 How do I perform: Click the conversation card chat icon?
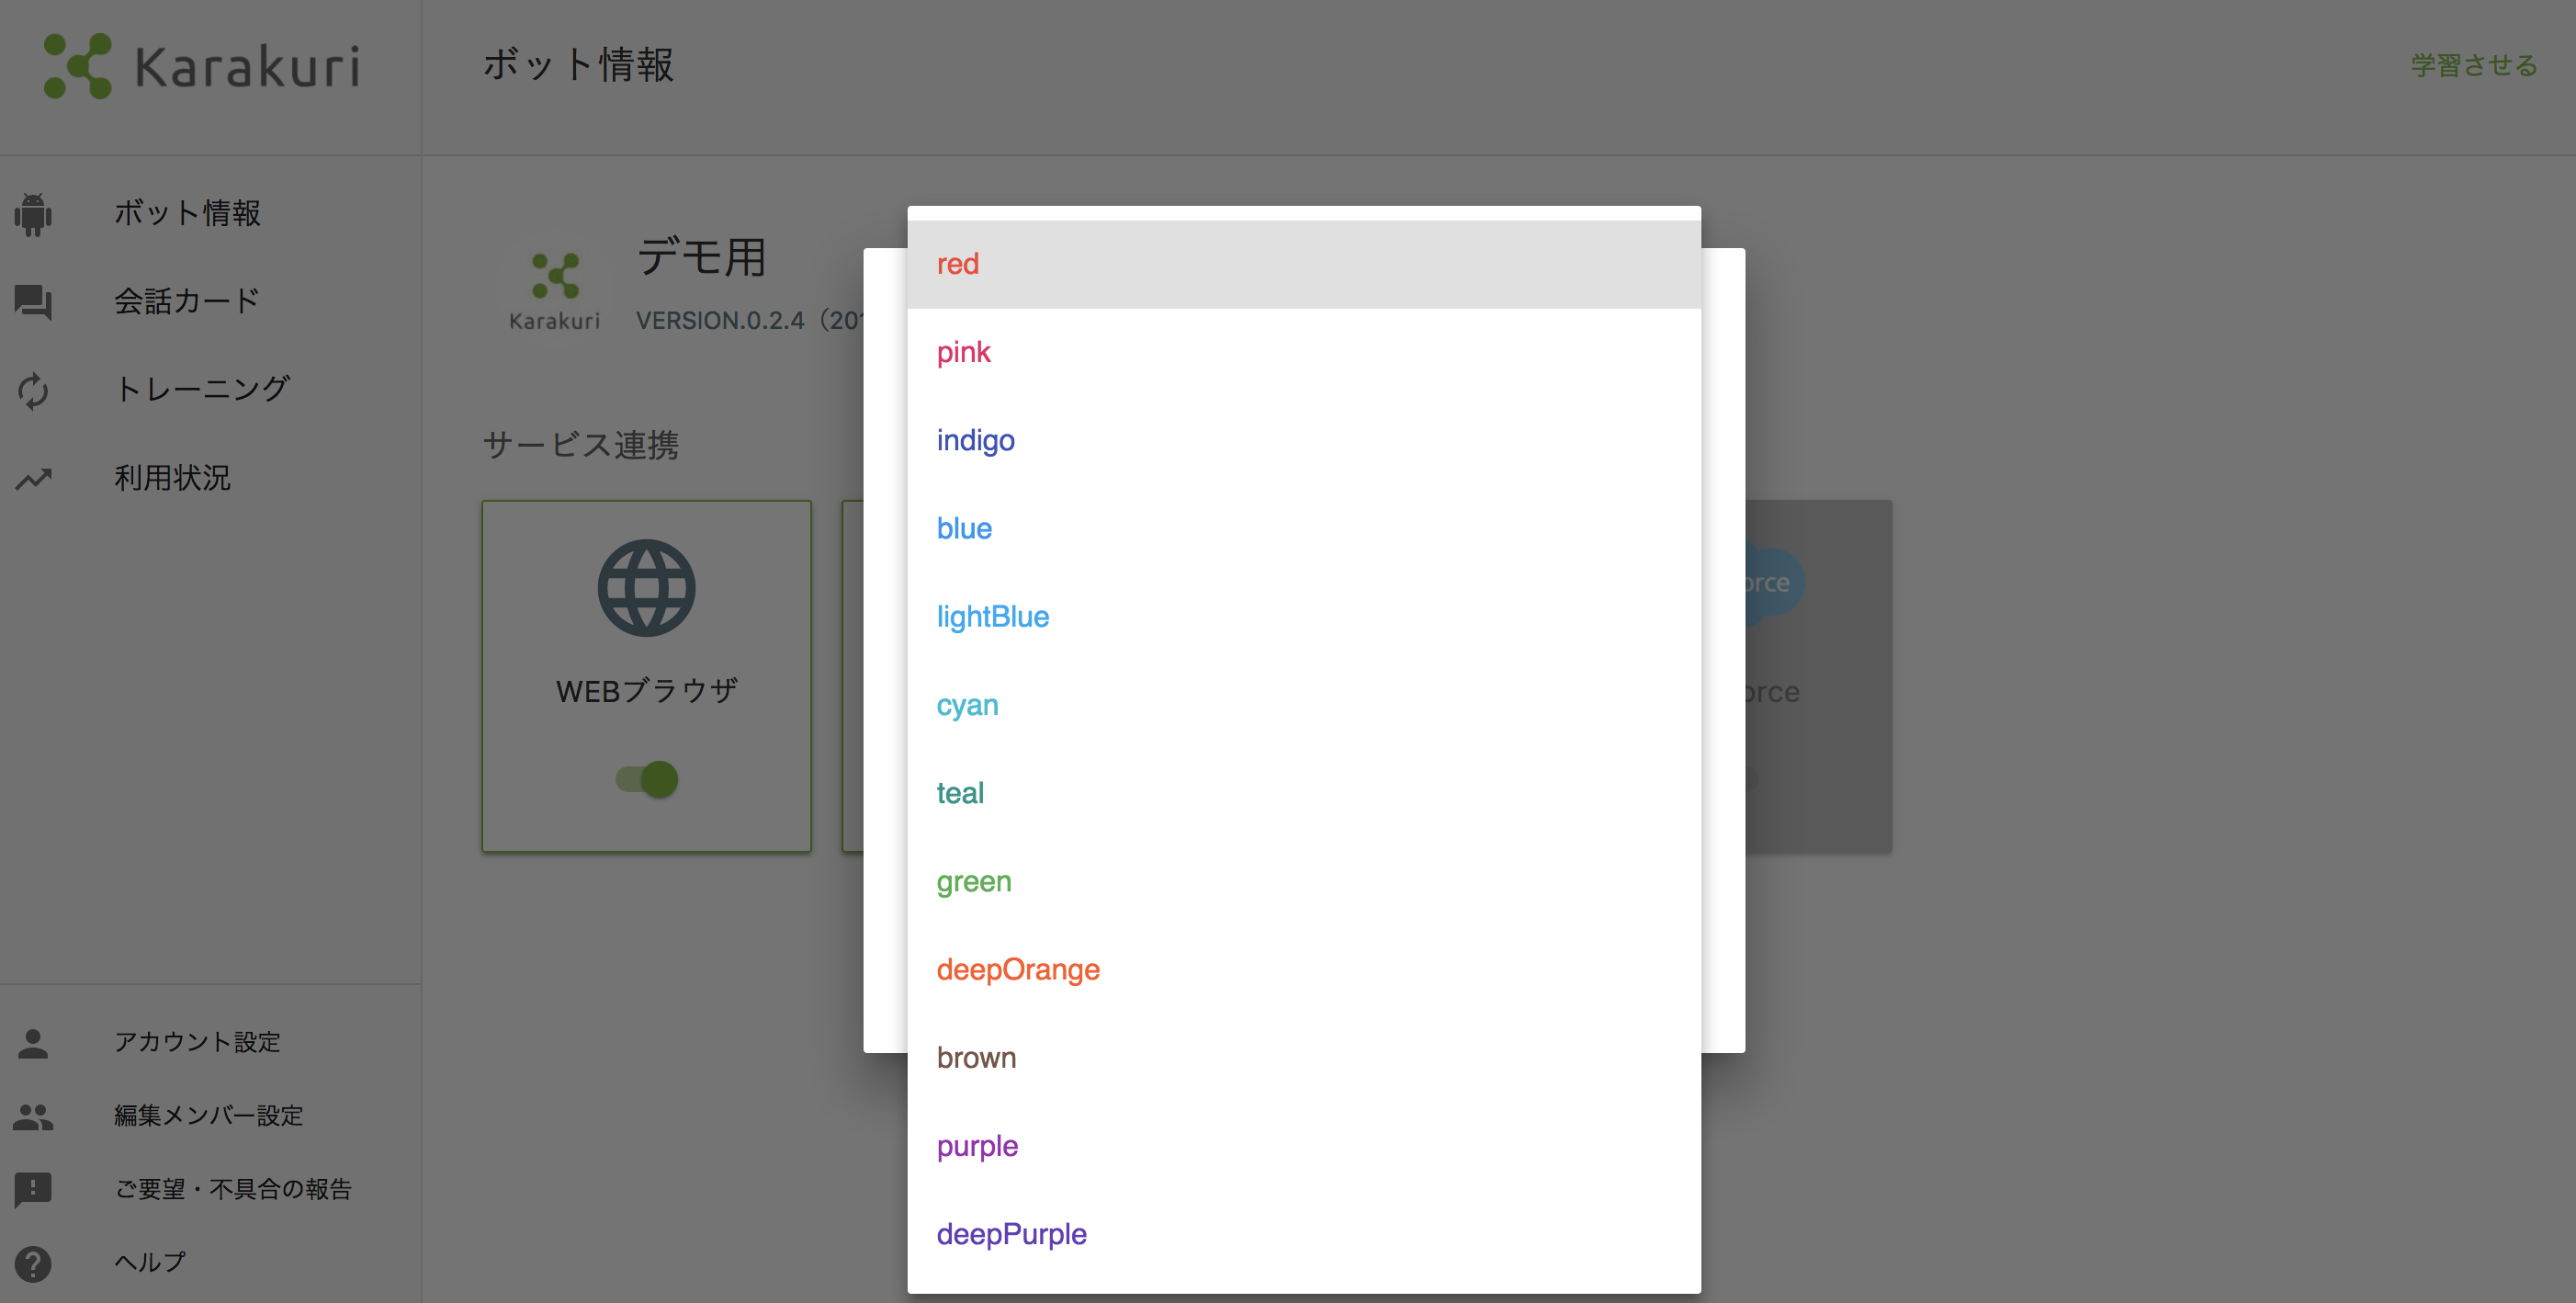pyautogui.click(x=33, y=302)
